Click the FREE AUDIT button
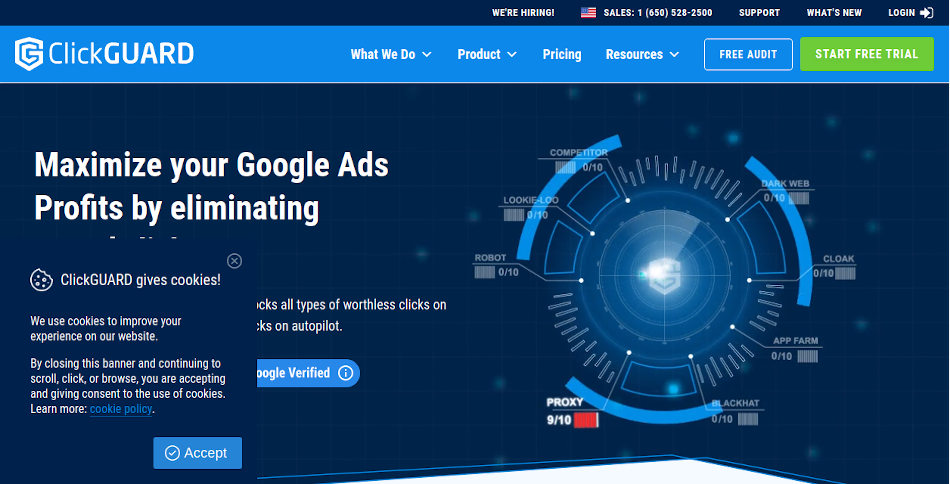The width and height of the screenshot is (950, 484). (x=748, y=55)
